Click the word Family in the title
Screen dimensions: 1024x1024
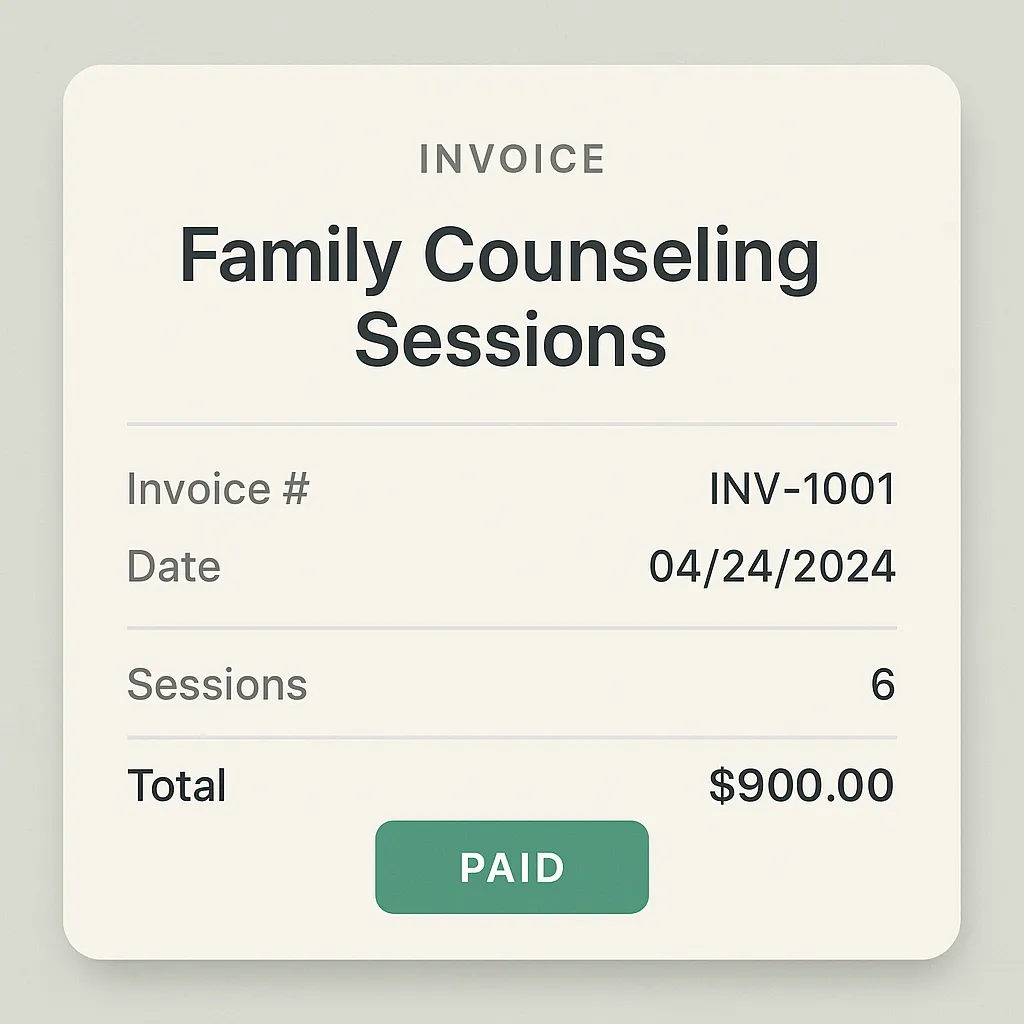coord(291,256)
